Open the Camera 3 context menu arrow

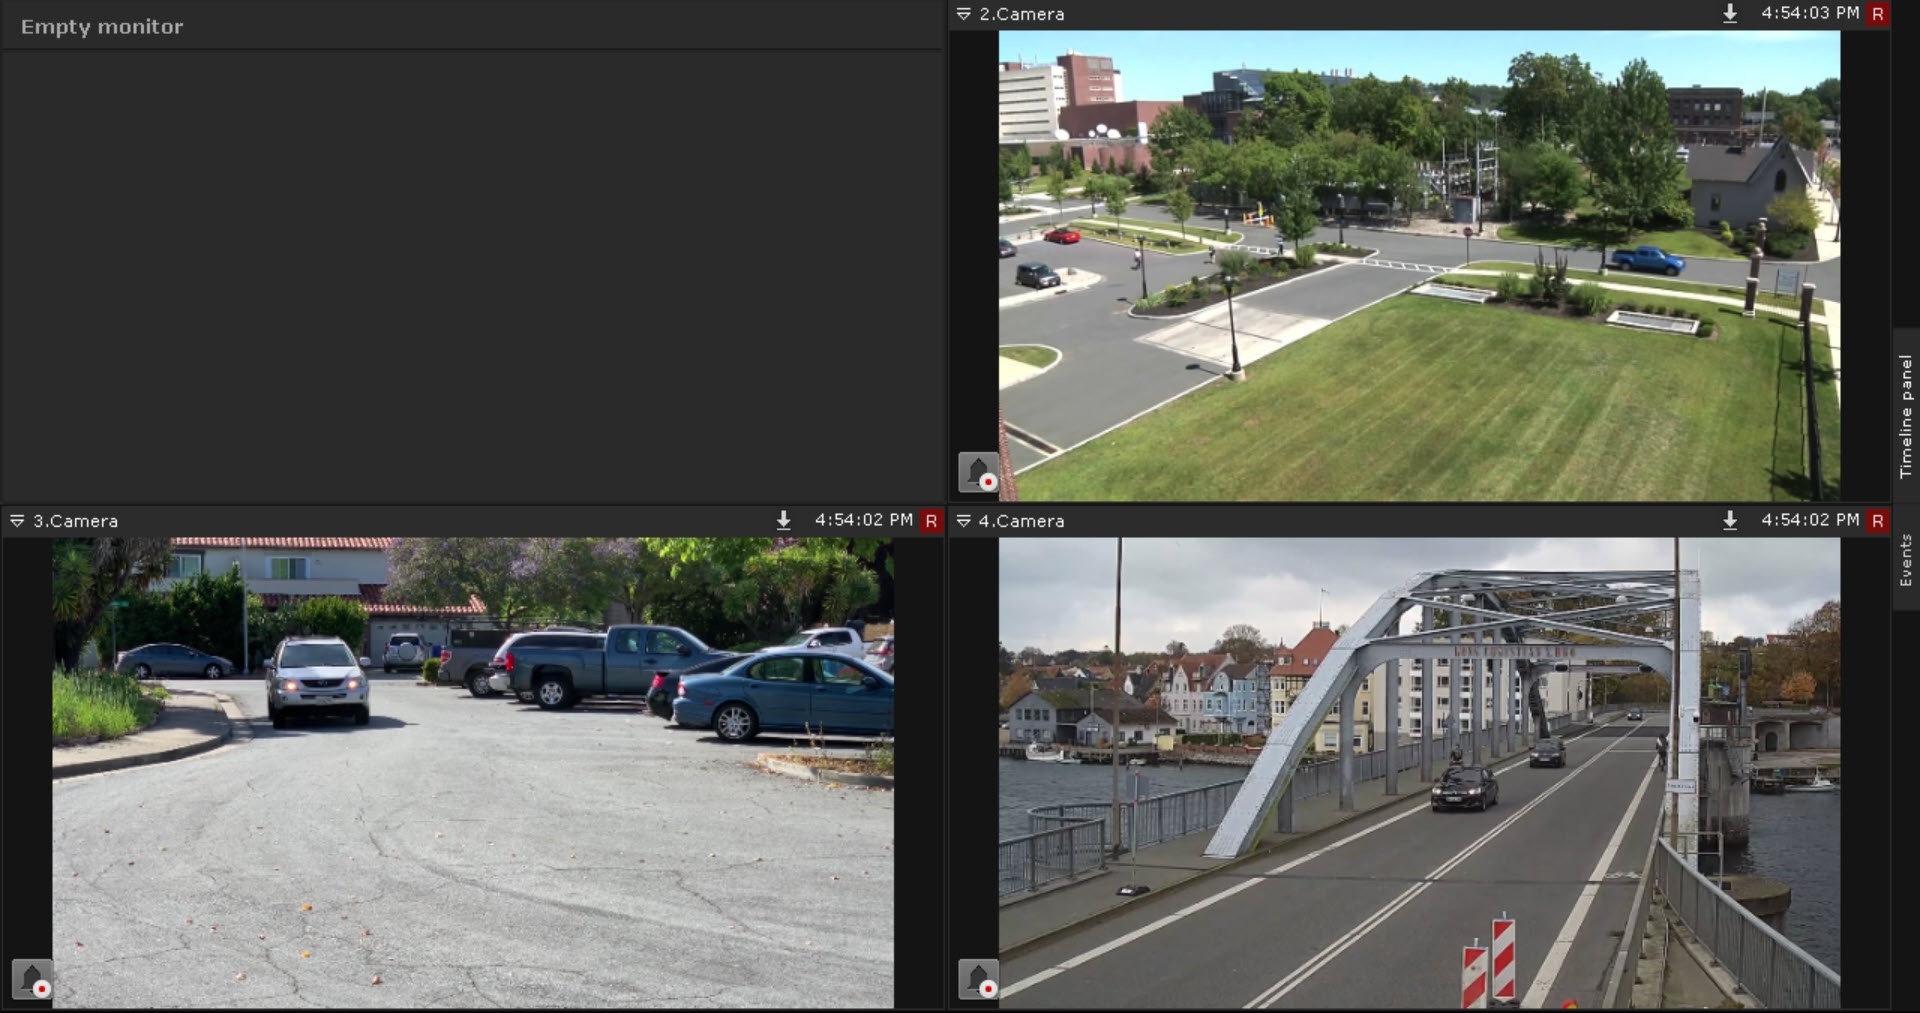pyautogui.click(x=17, y=520)
